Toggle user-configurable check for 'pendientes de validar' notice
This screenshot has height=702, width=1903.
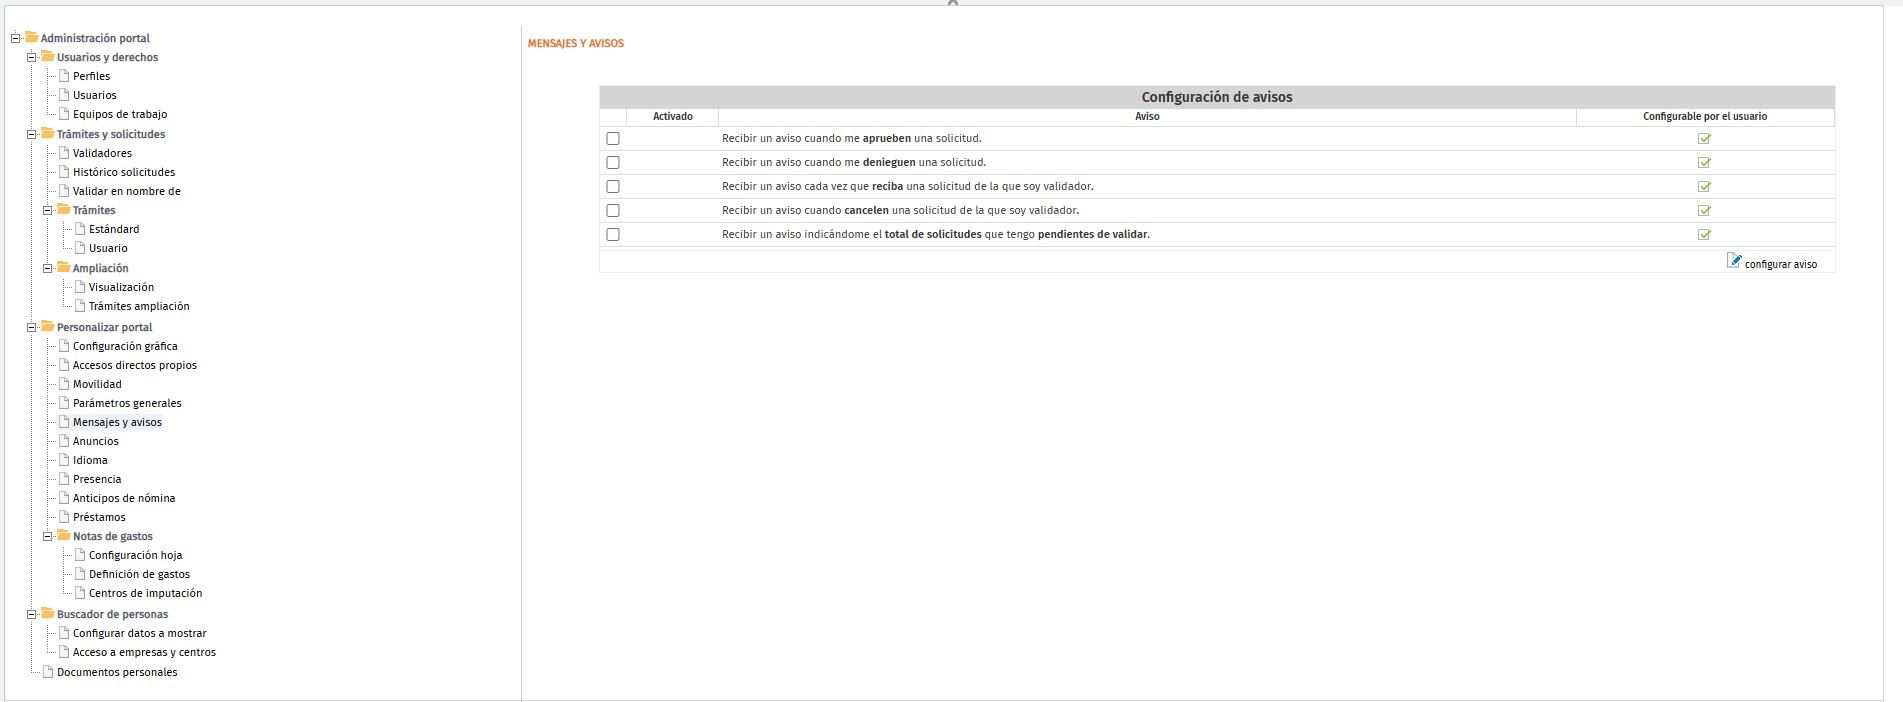[1704, 235]
